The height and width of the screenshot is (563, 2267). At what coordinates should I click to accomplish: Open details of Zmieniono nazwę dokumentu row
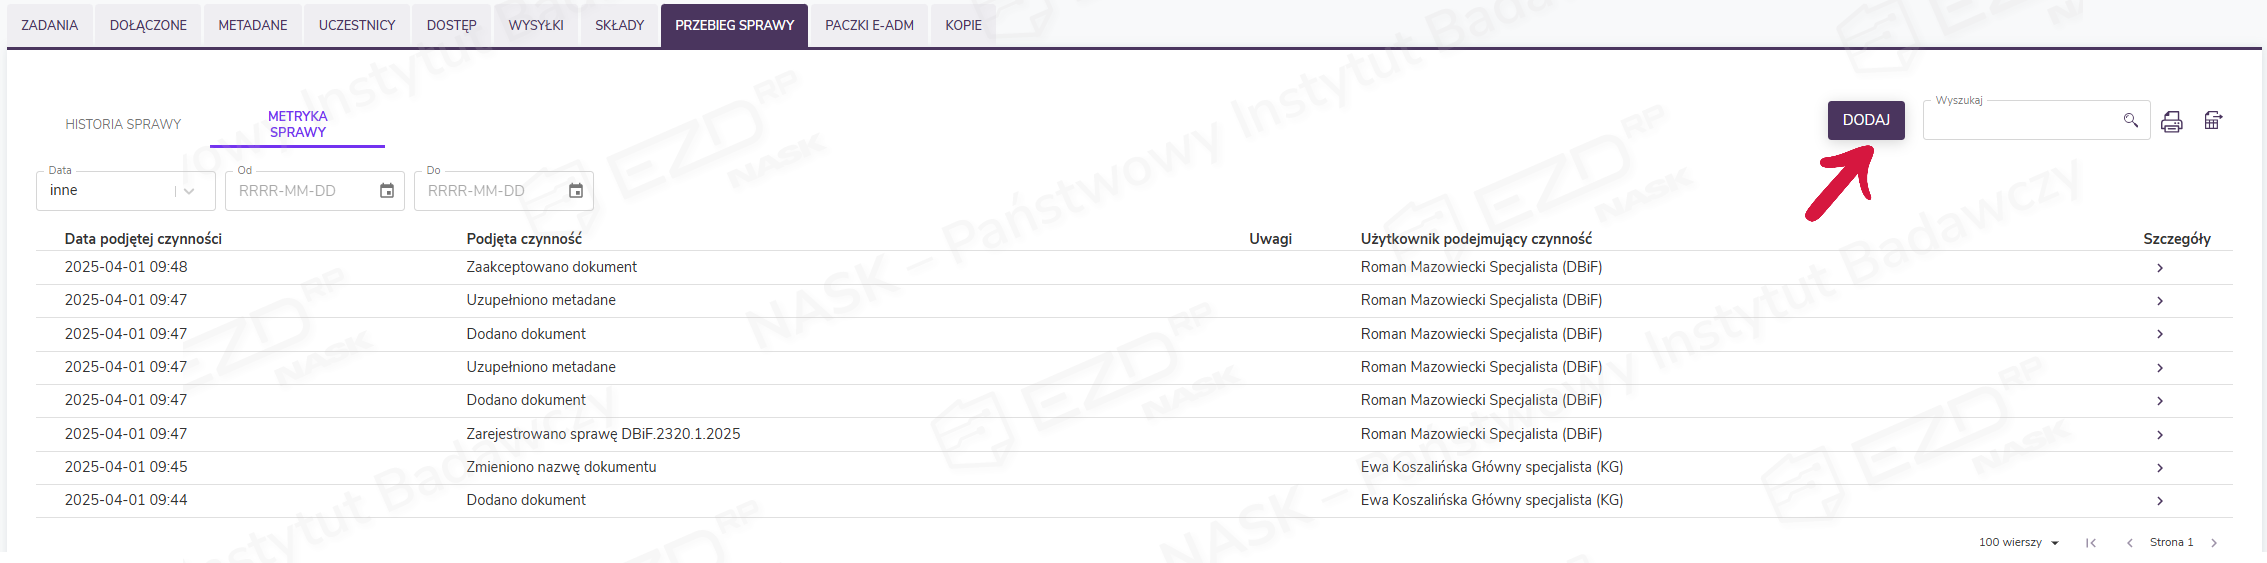[2160, 468]
